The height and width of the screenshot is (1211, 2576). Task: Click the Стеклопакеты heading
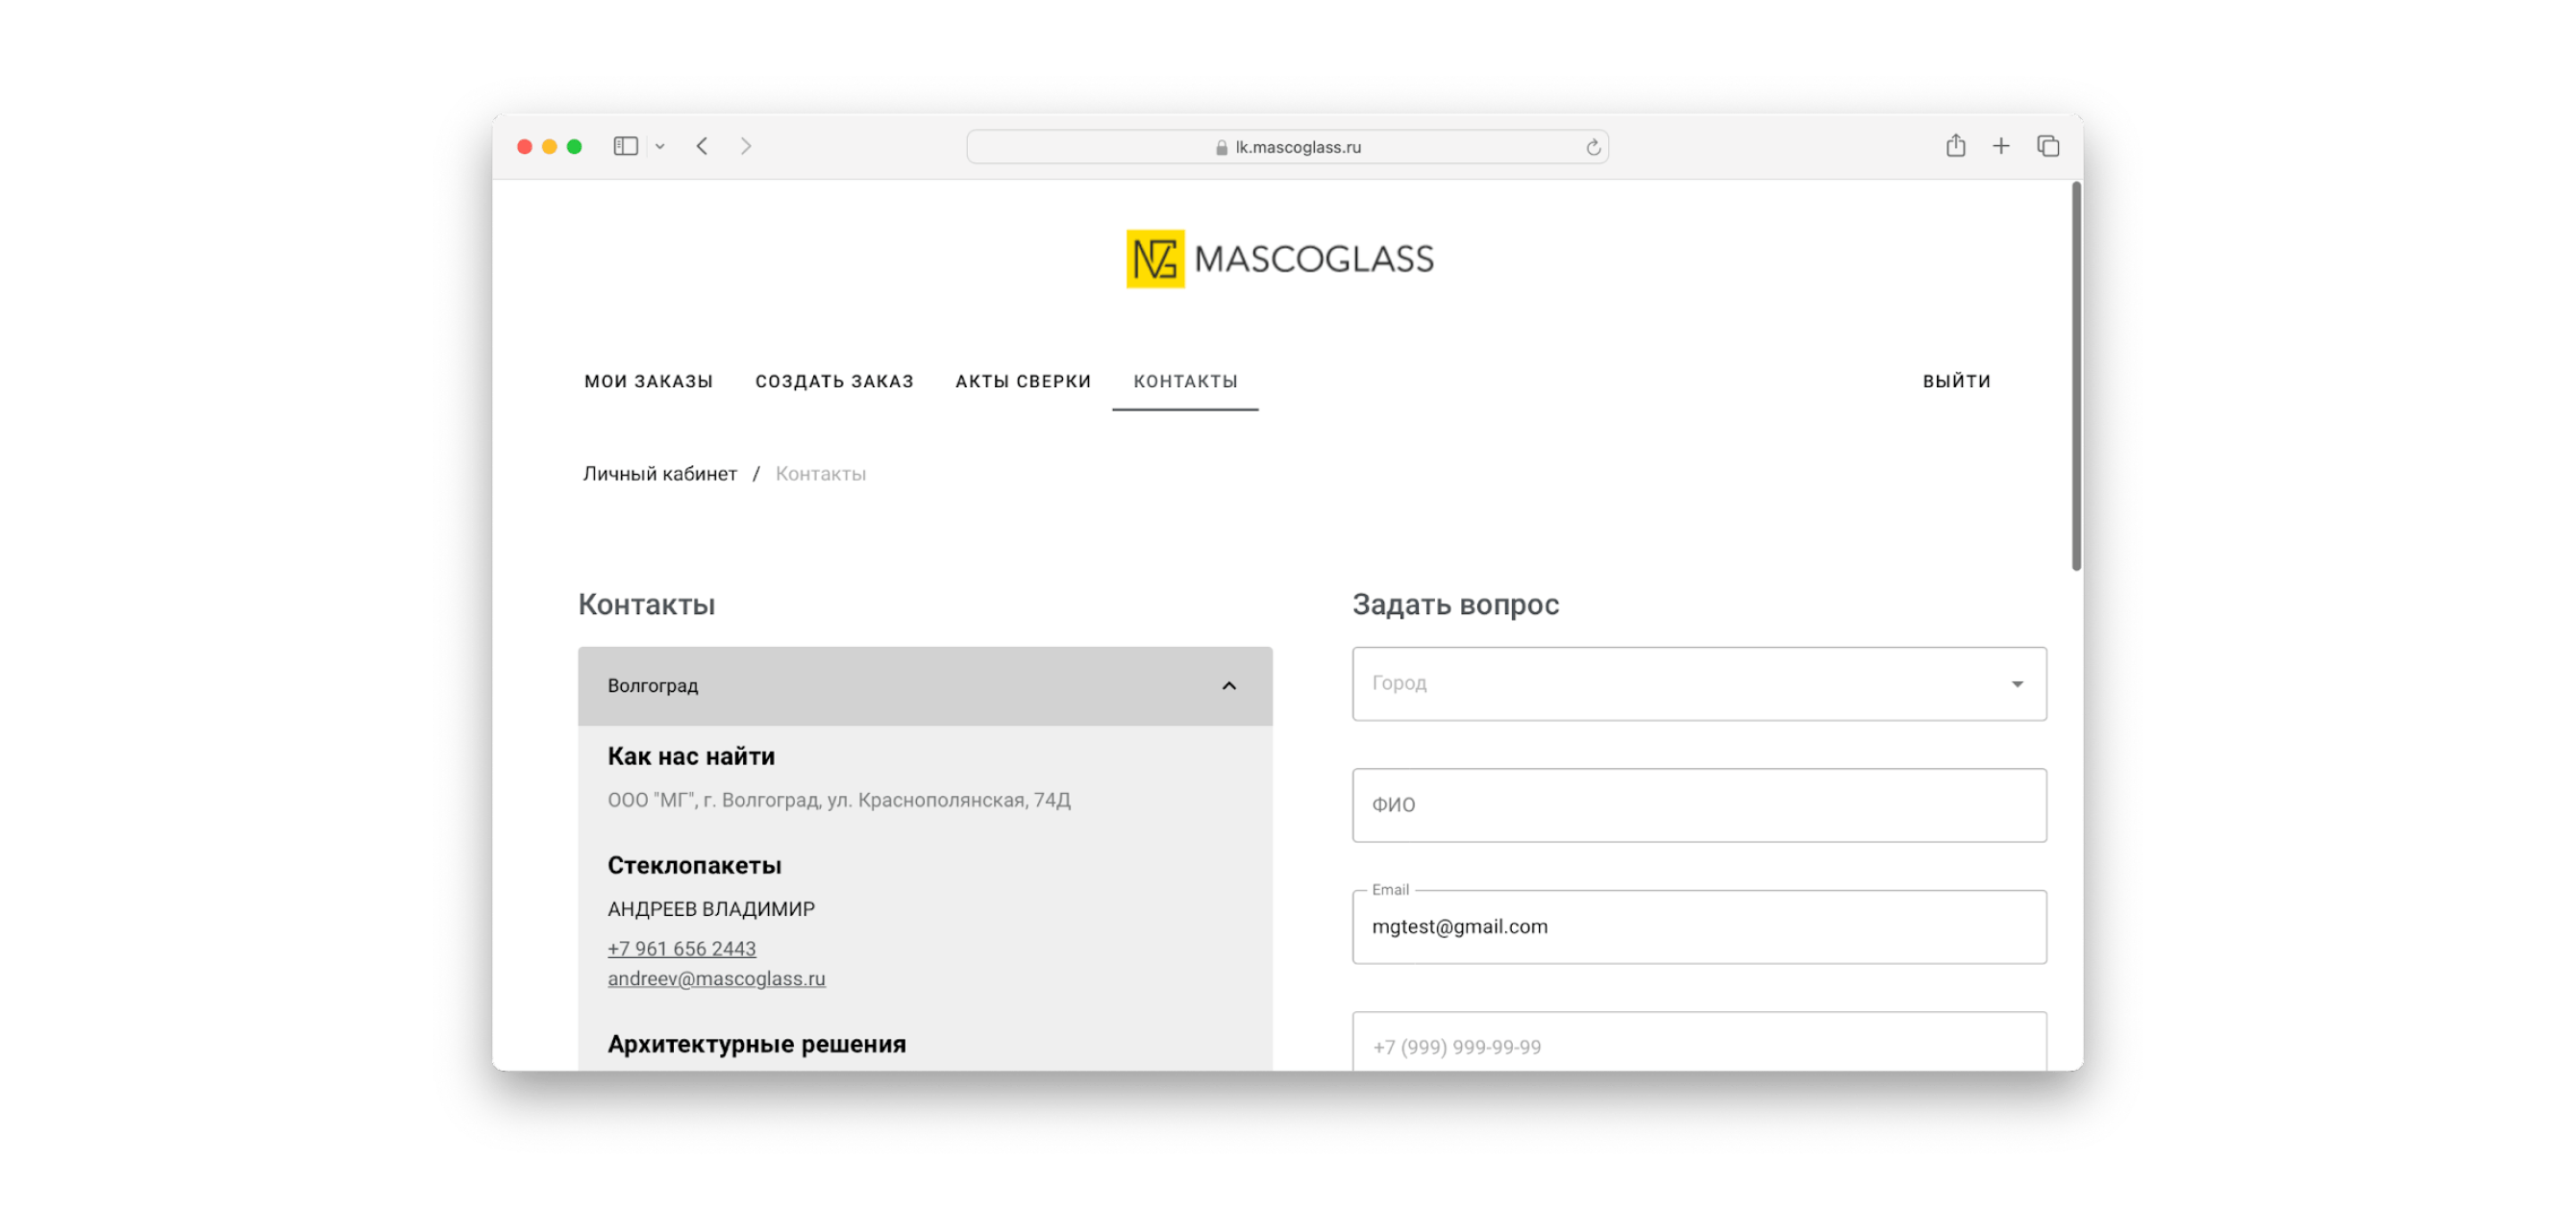[x=694, y=865]
